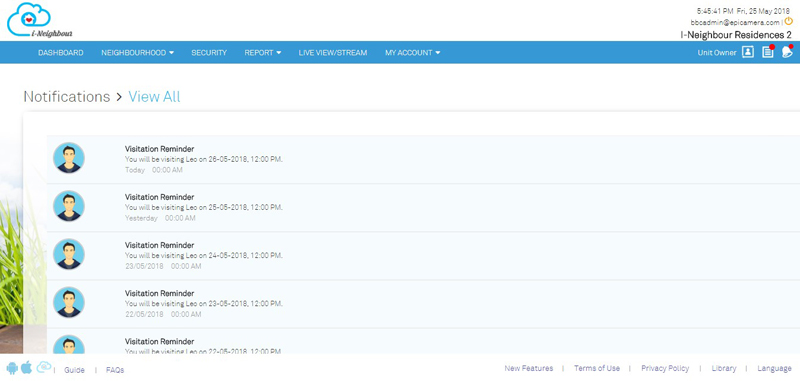
Task: Click the Notifications breadcrumb text
Action: pyautogui.click(x=67, y=97)
